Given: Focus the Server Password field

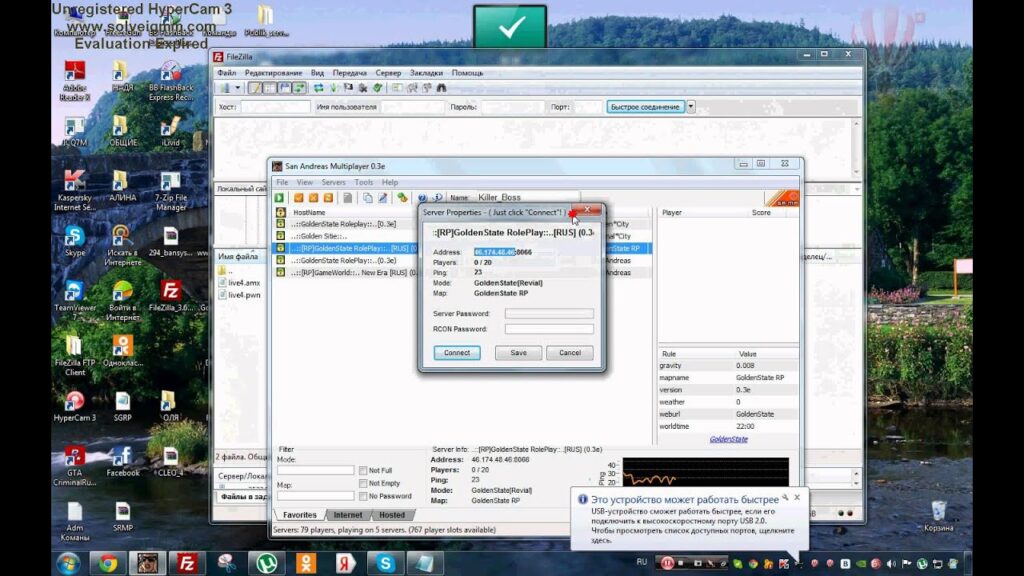Looking at the screenshot, I should point(549,313).
